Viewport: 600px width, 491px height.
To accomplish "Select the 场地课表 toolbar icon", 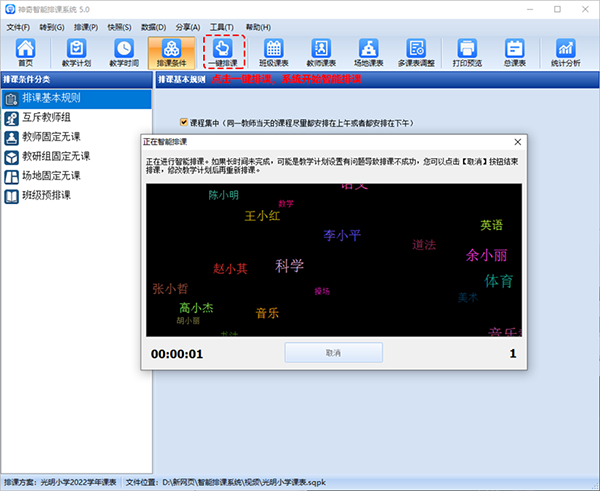I will coord(370,52).
